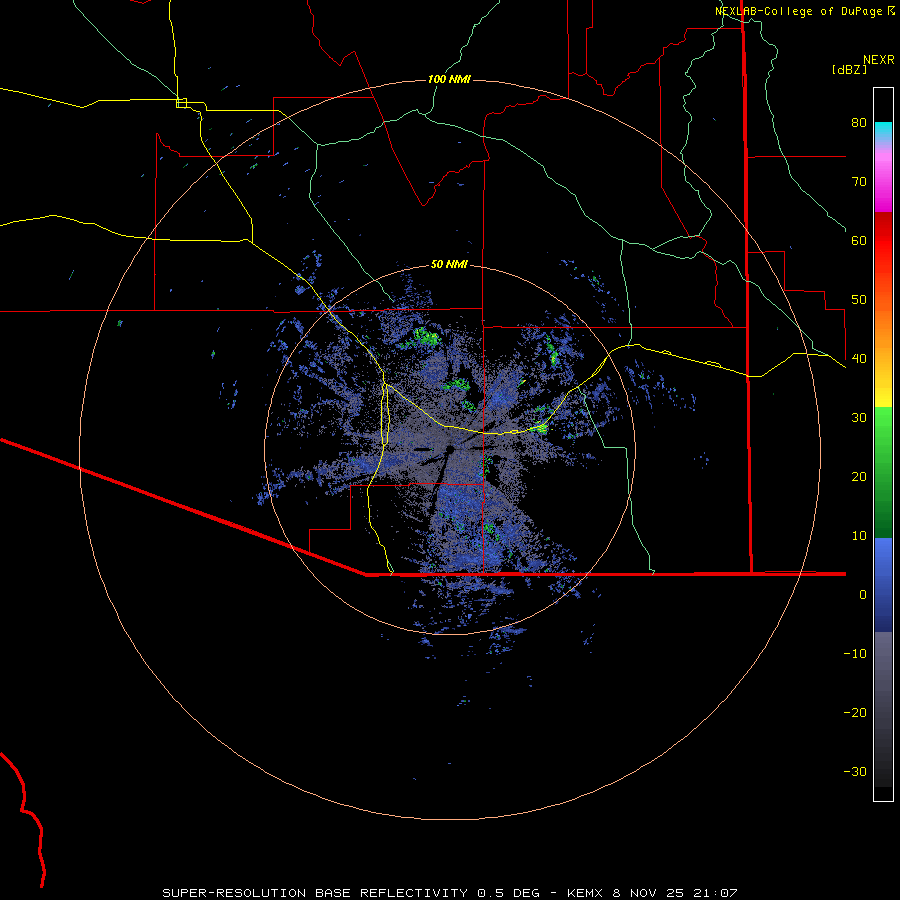Click the 70 dBZ scale value

pos(859,182)
